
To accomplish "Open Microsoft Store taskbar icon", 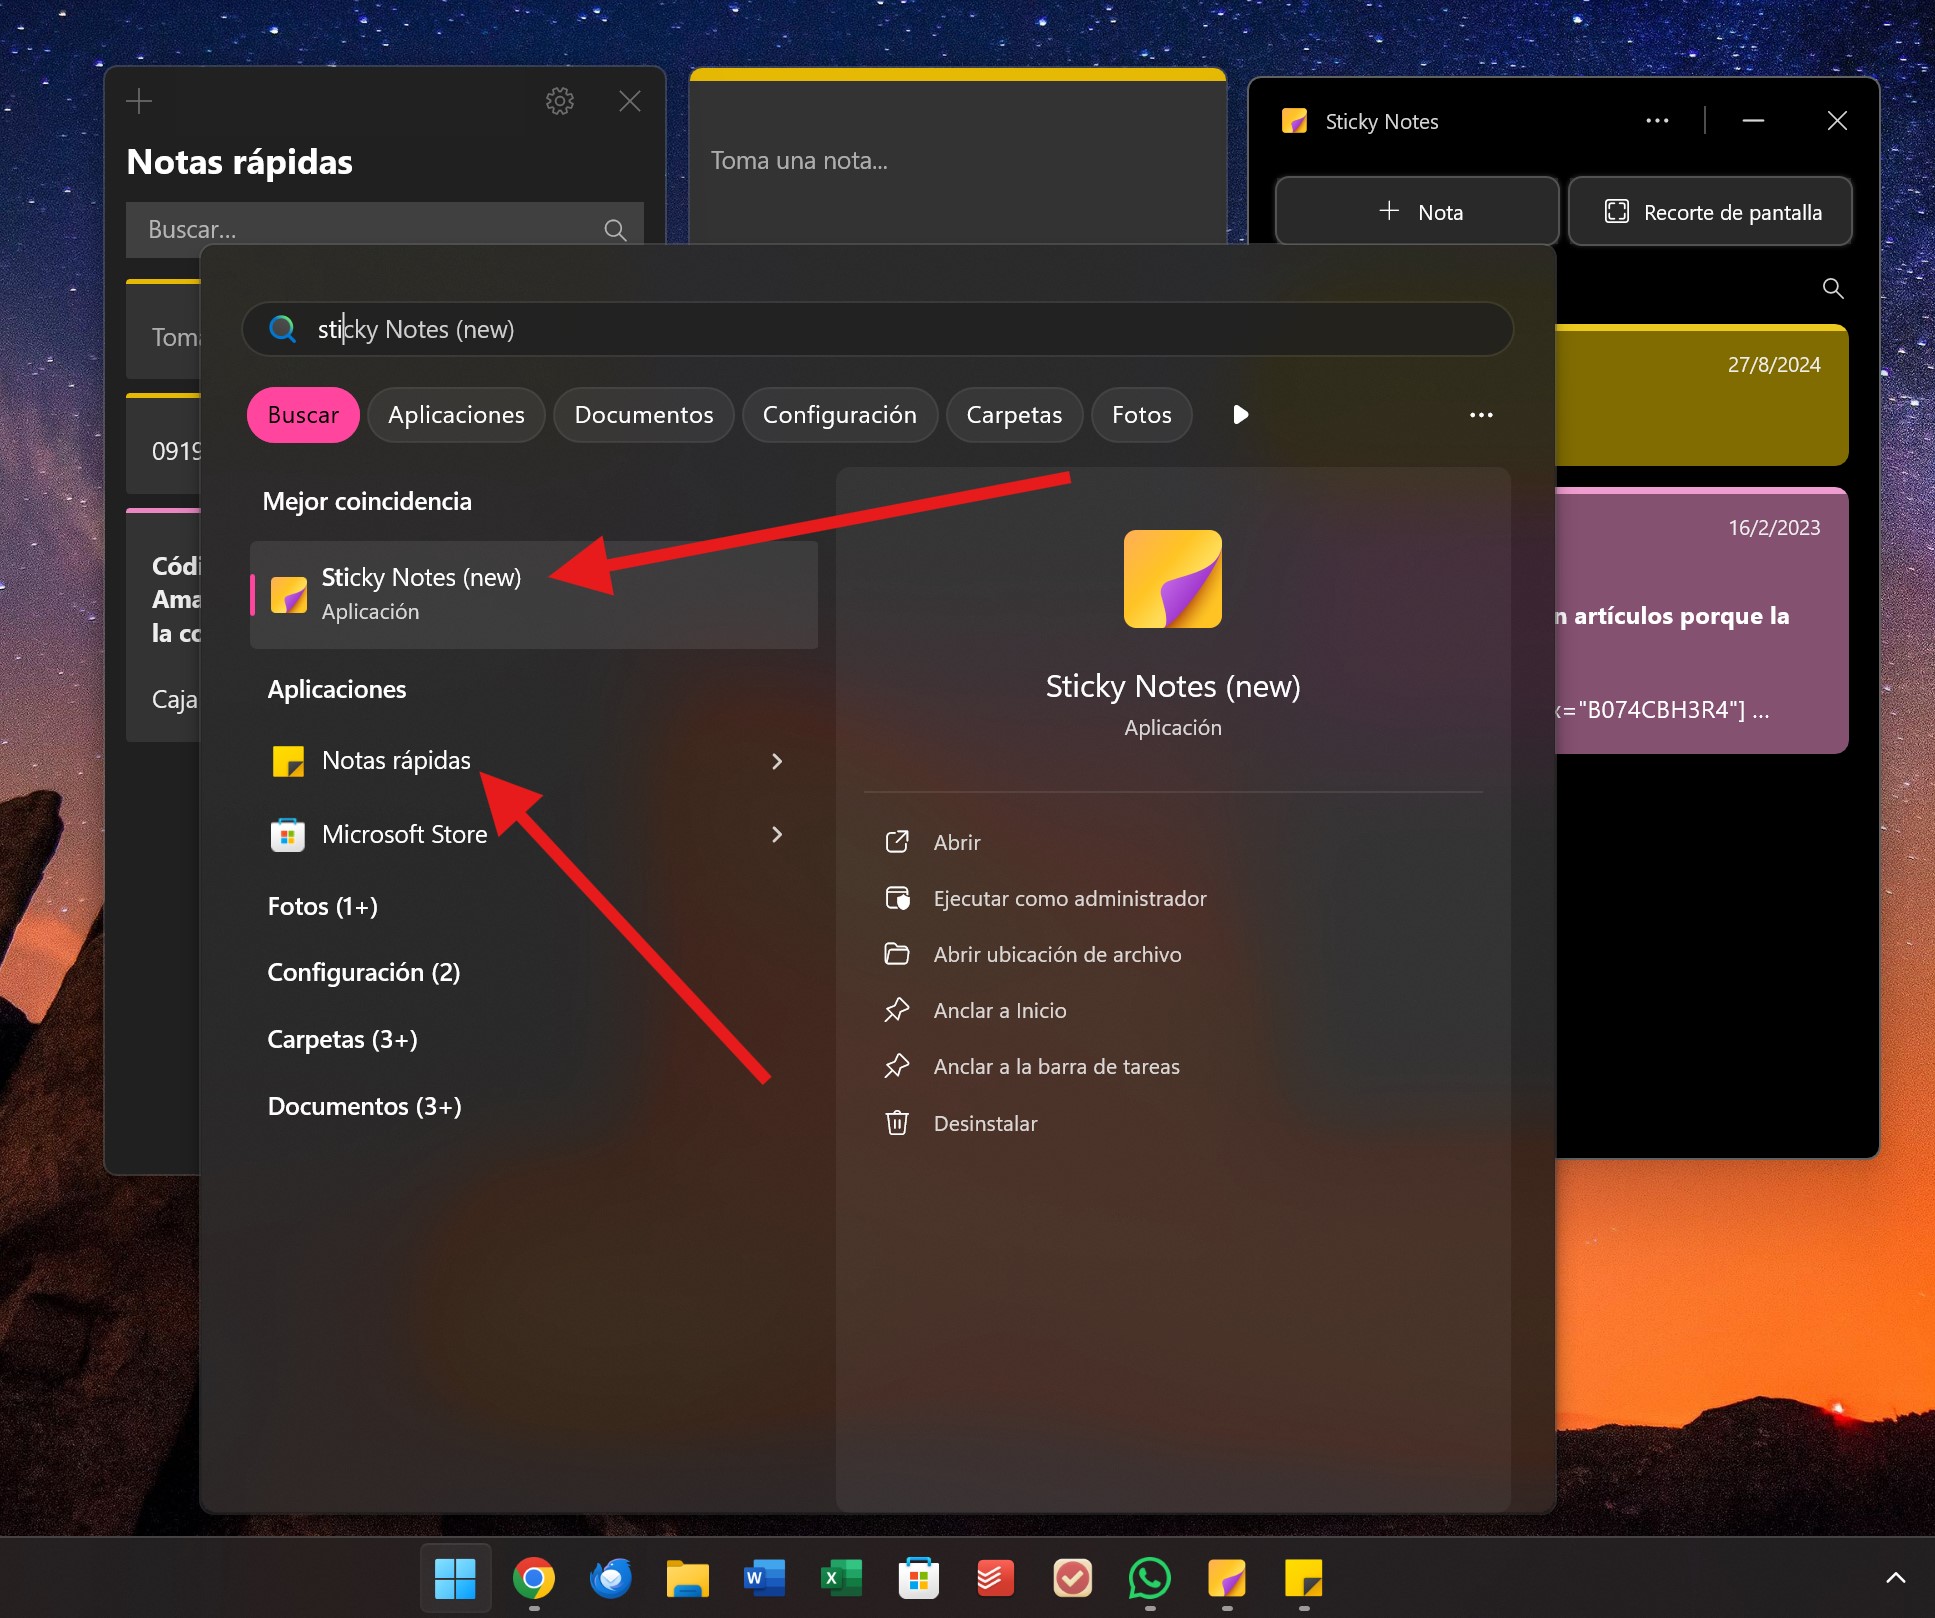I will click(x=918, y=1579).
